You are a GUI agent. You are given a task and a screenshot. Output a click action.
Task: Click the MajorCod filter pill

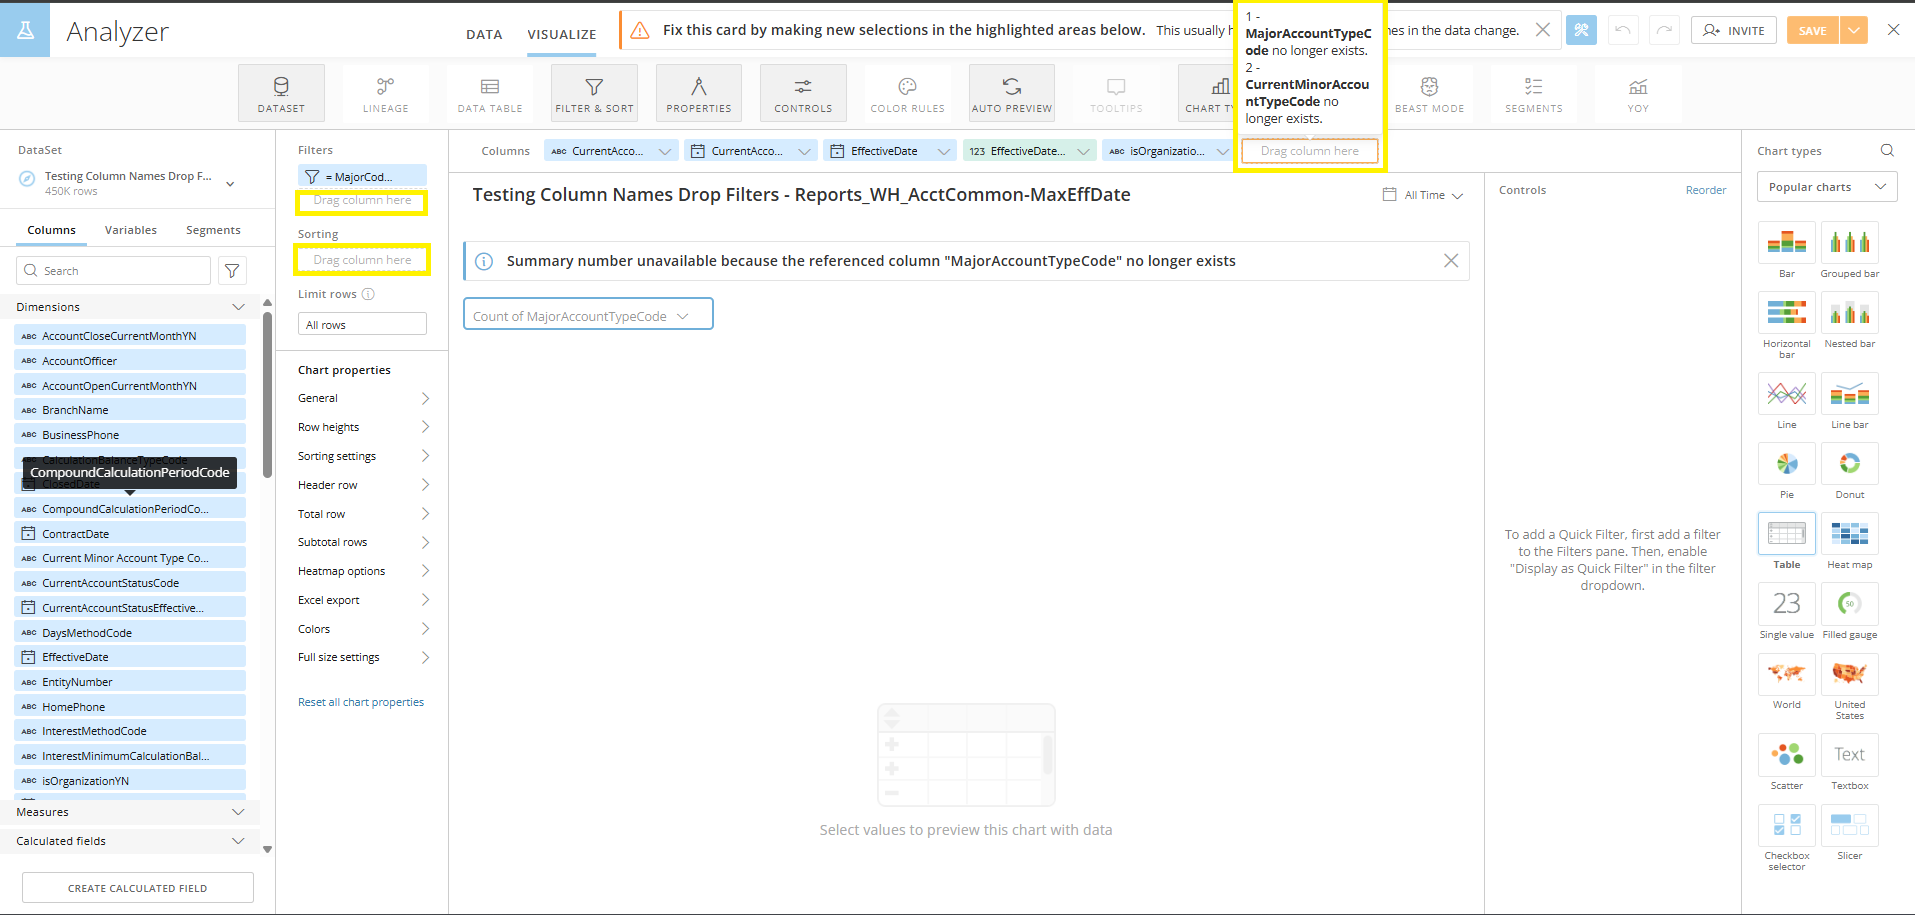point(362,176)
